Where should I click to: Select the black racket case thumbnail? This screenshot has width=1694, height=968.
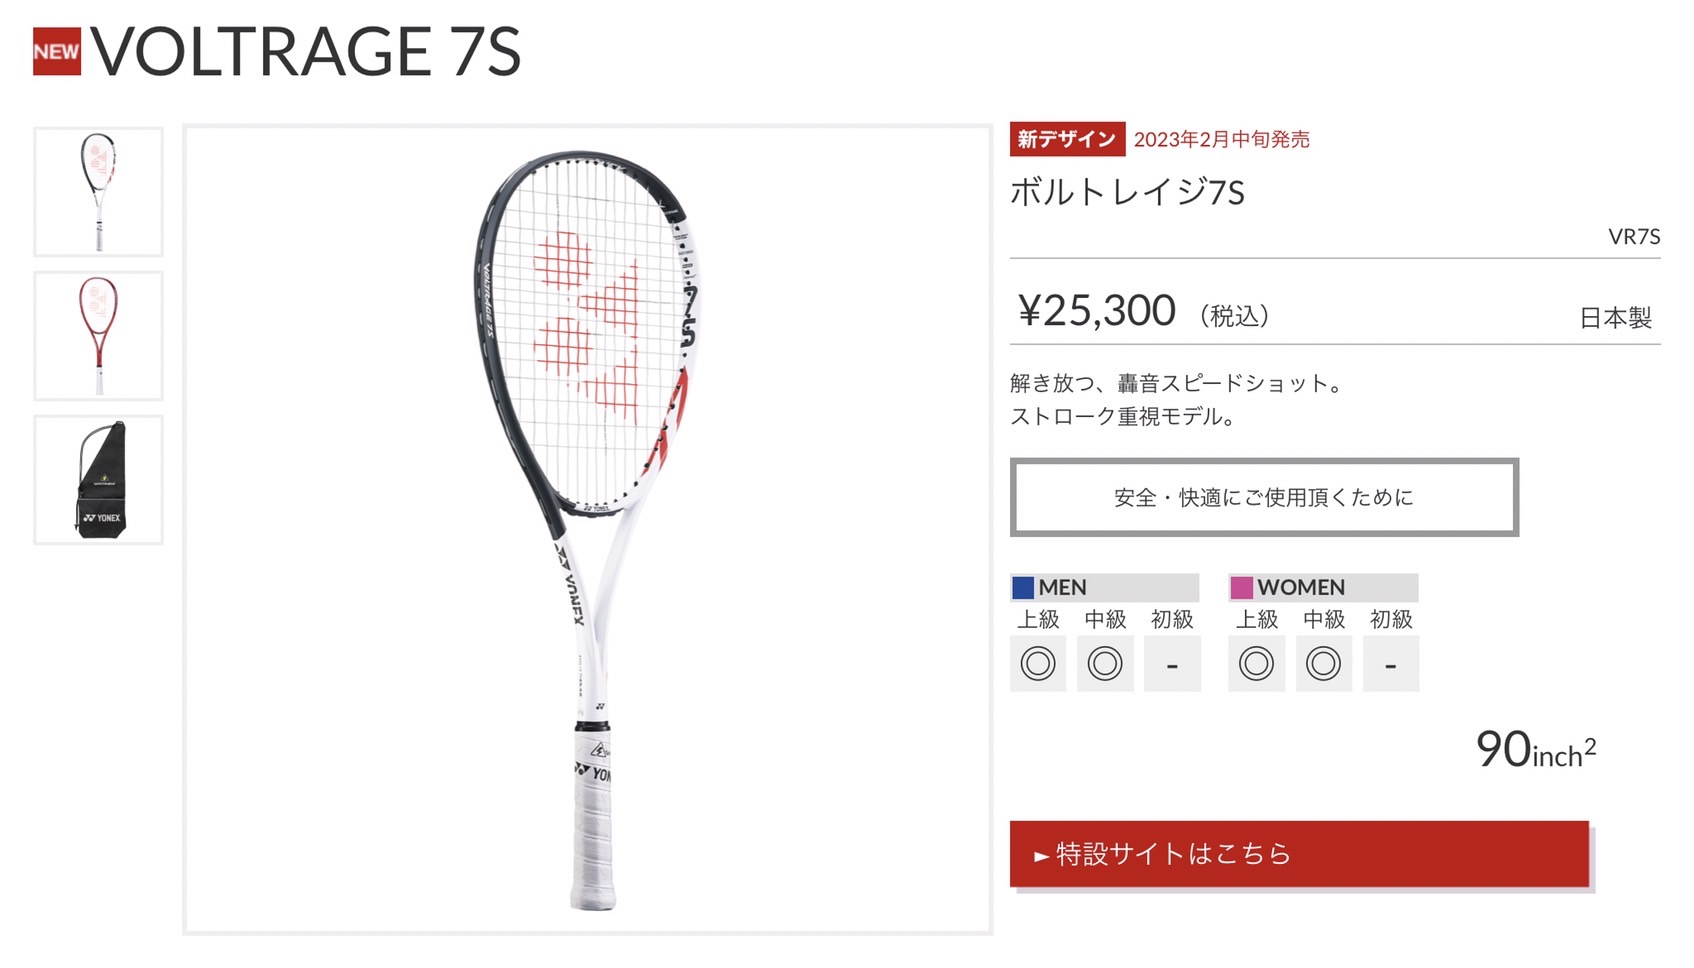point(98,479)
